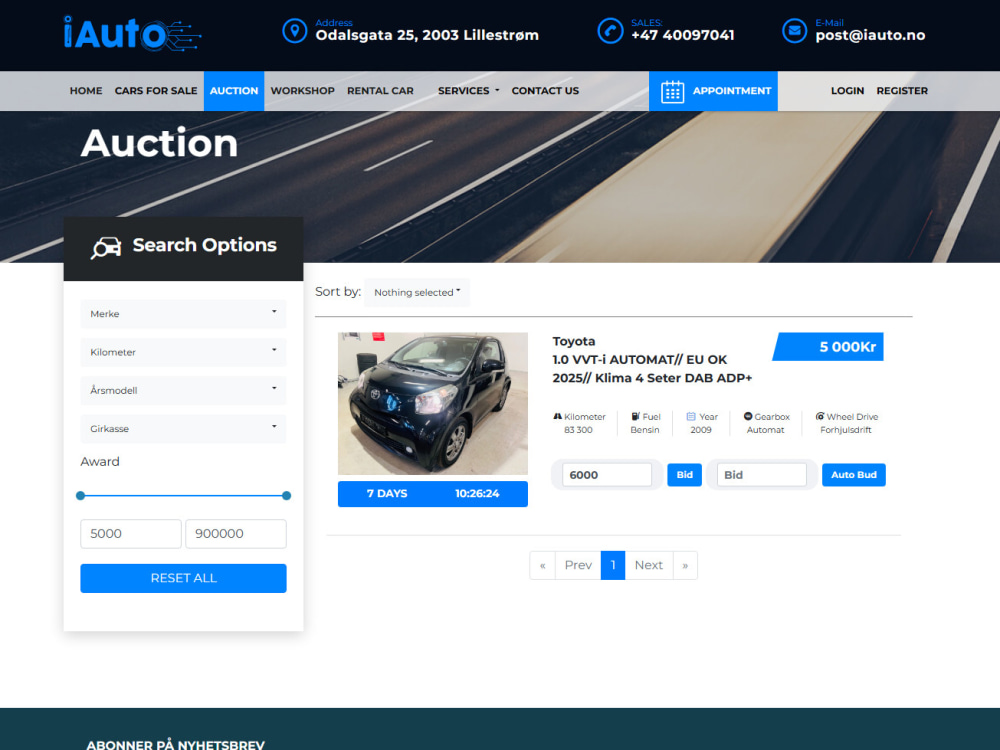The width and height of the screenshot is (1000, 750).
Task: Click the Auto Bud button
Action: 853,474
